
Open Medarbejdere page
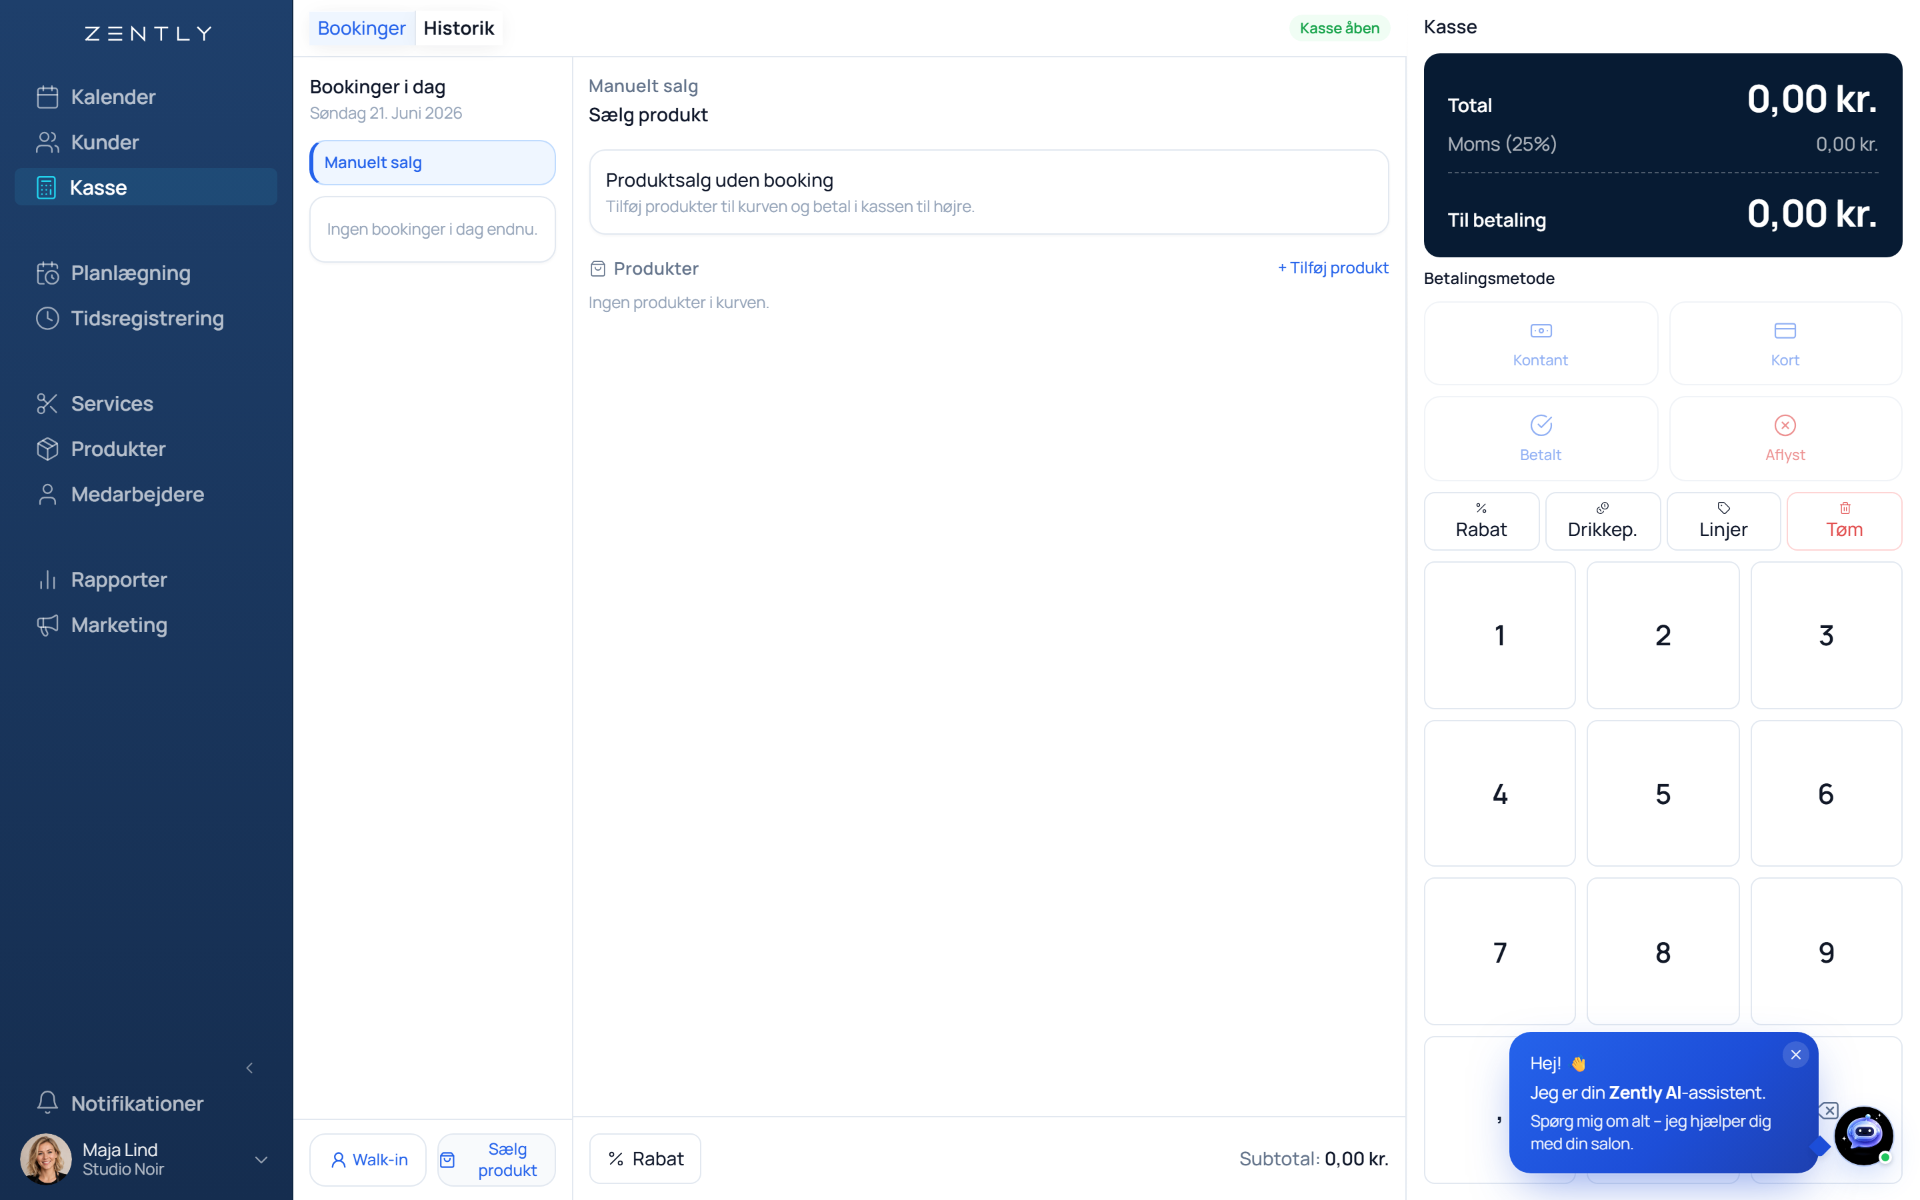[x=146, y=494]
